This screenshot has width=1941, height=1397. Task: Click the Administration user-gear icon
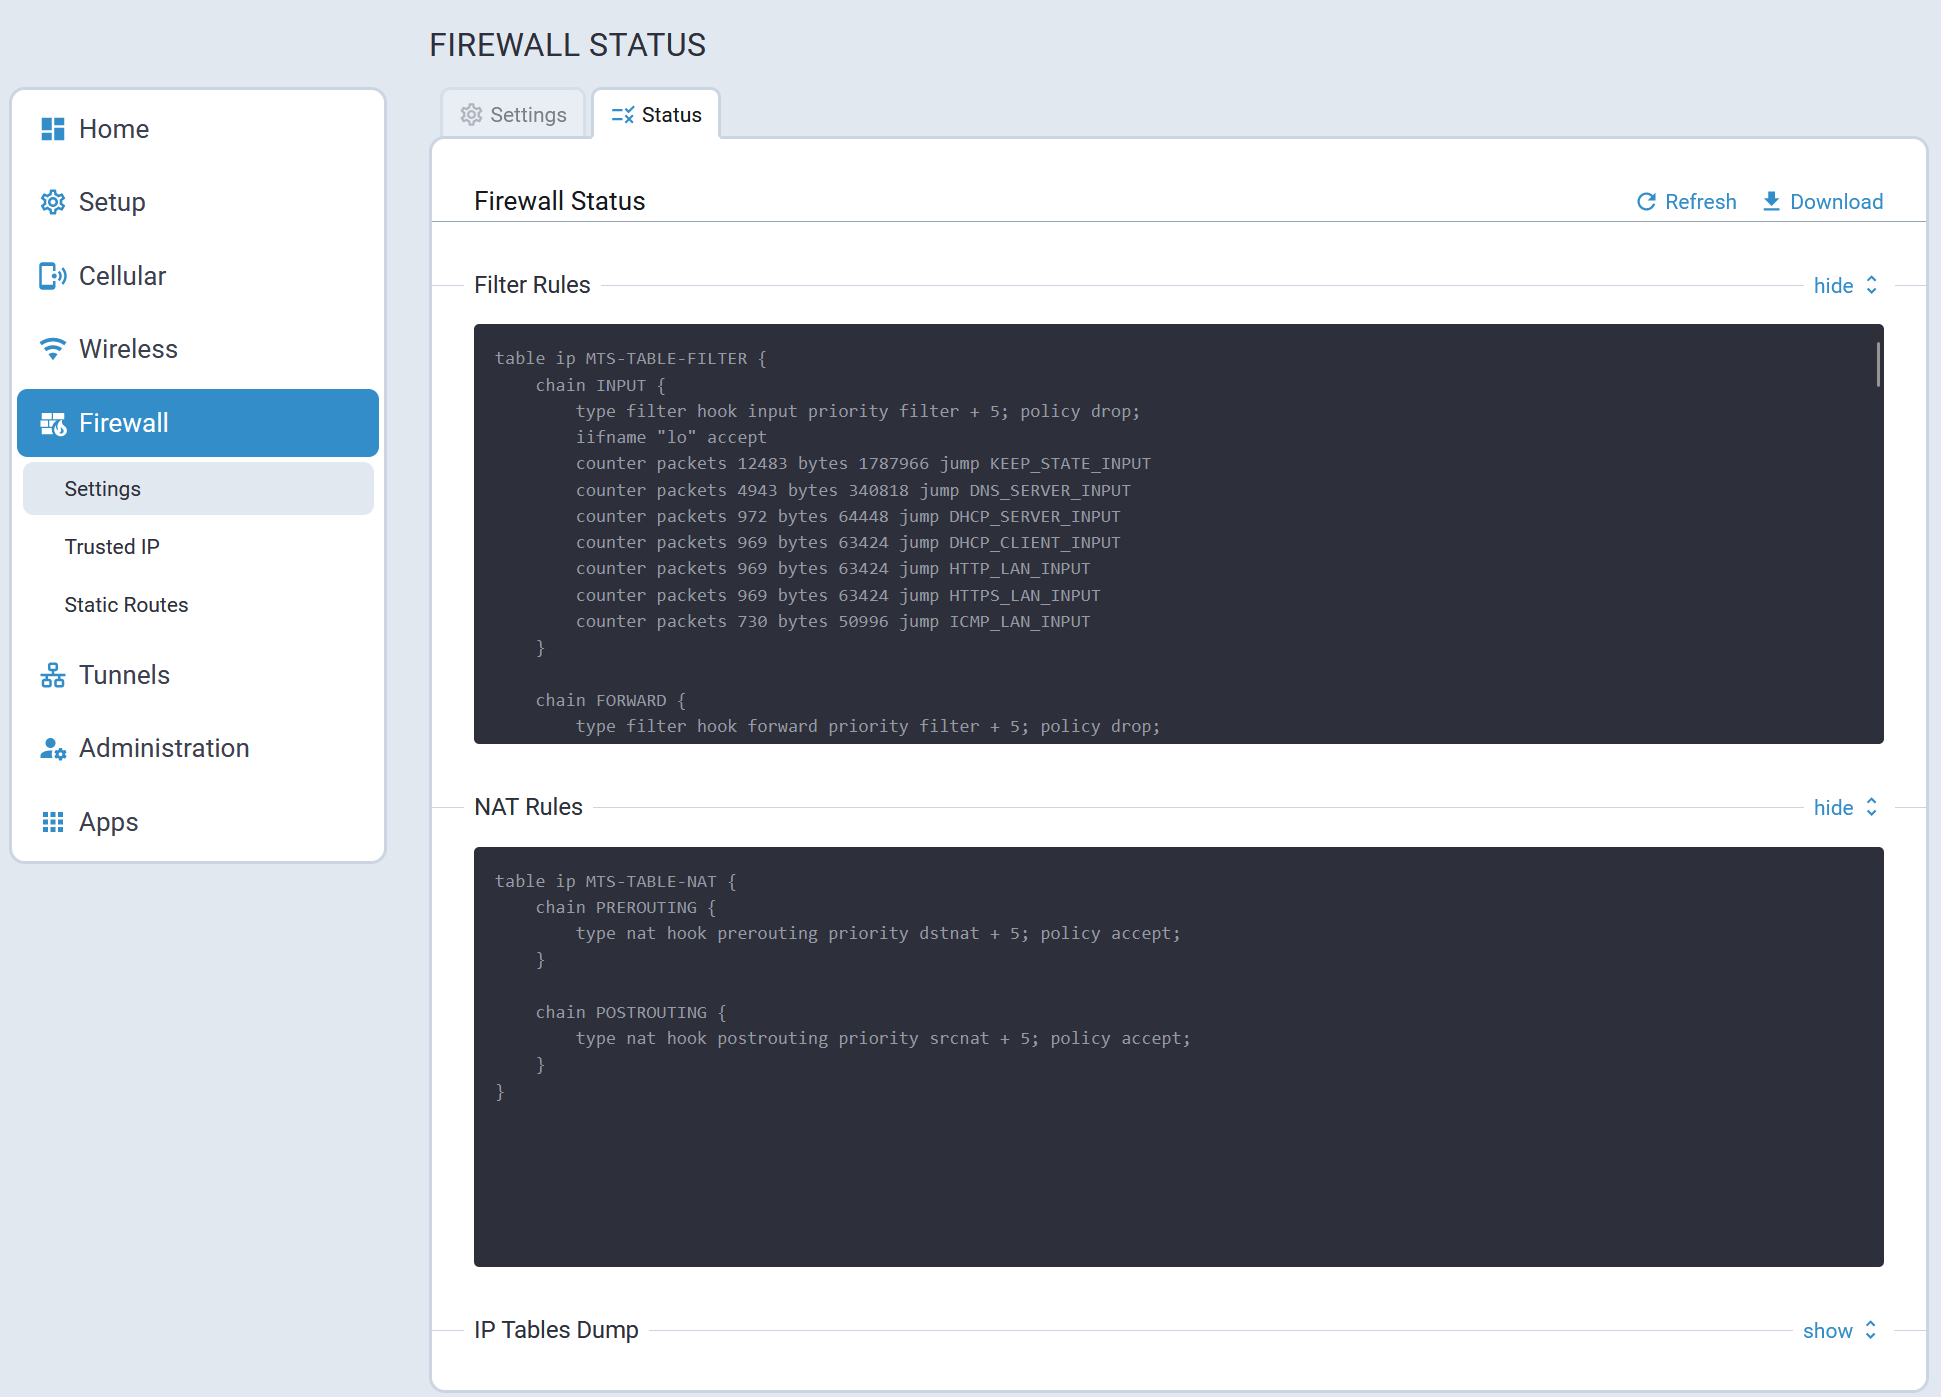52,748
